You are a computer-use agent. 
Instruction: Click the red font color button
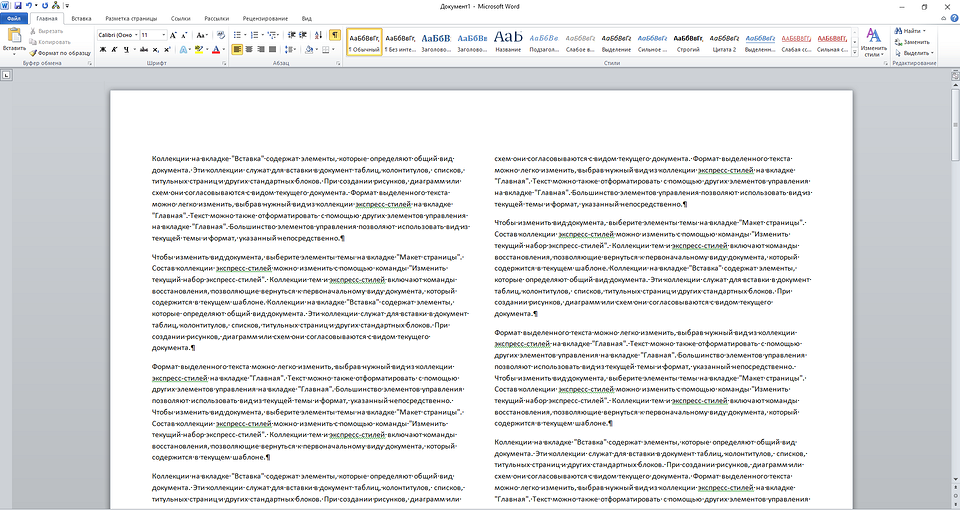pyautogui.click(x=216, y=48)
